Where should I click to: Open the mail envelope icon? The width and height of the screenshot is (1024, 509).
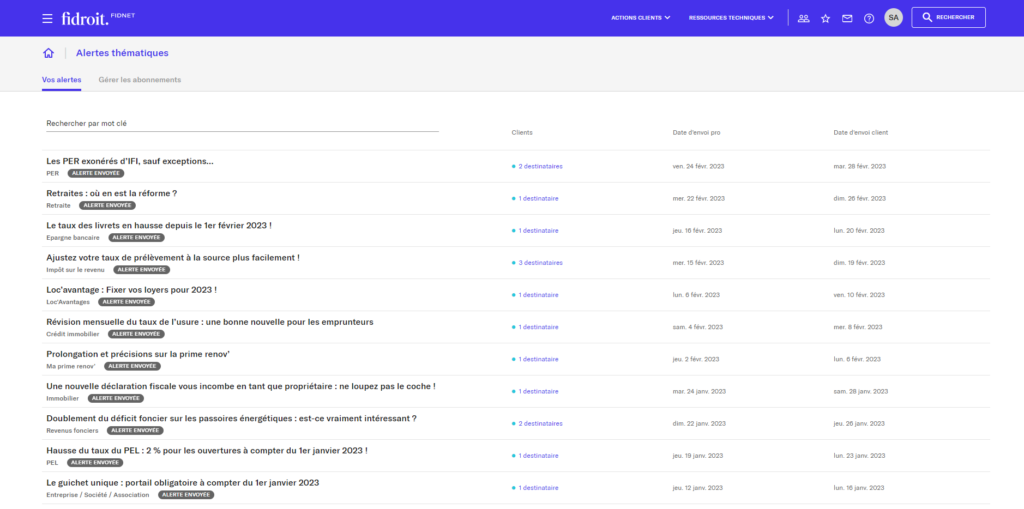(847, 18)
